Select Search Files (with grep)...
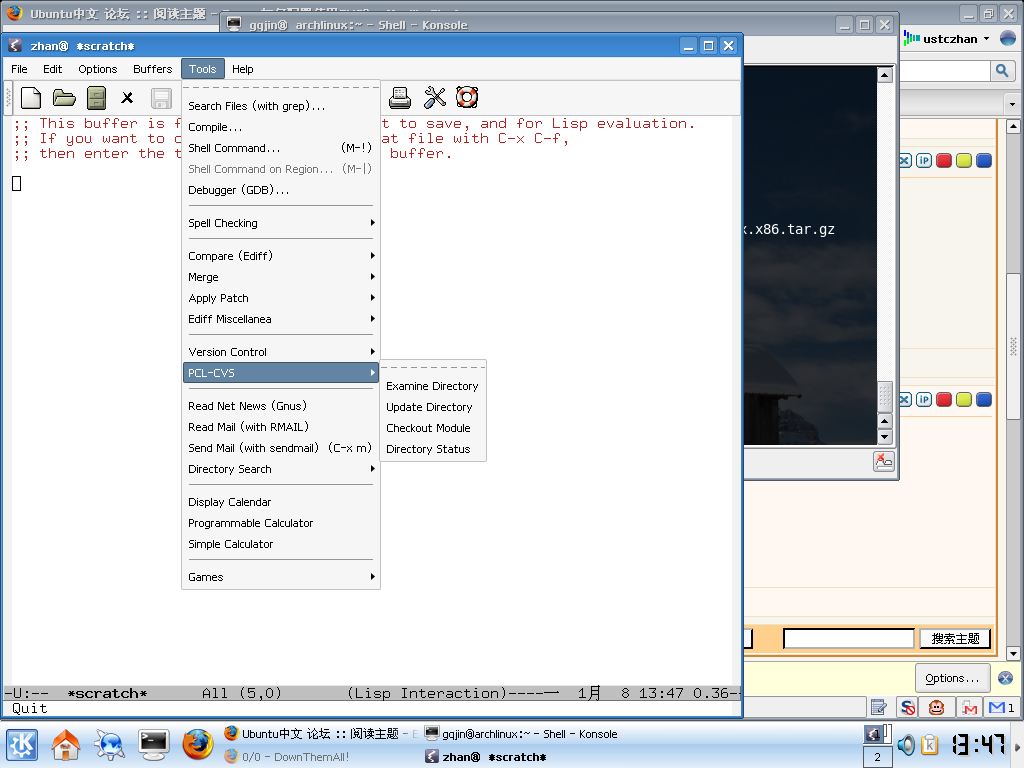 click(281, 106)
